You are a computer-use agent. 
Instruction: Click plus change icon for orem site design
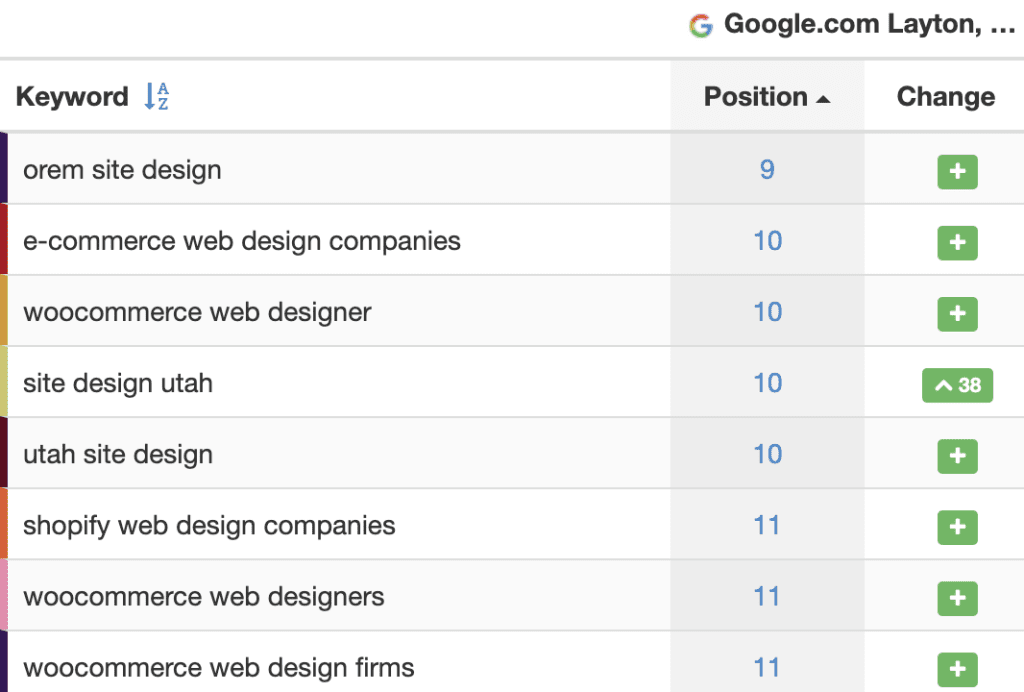(957, 172)
